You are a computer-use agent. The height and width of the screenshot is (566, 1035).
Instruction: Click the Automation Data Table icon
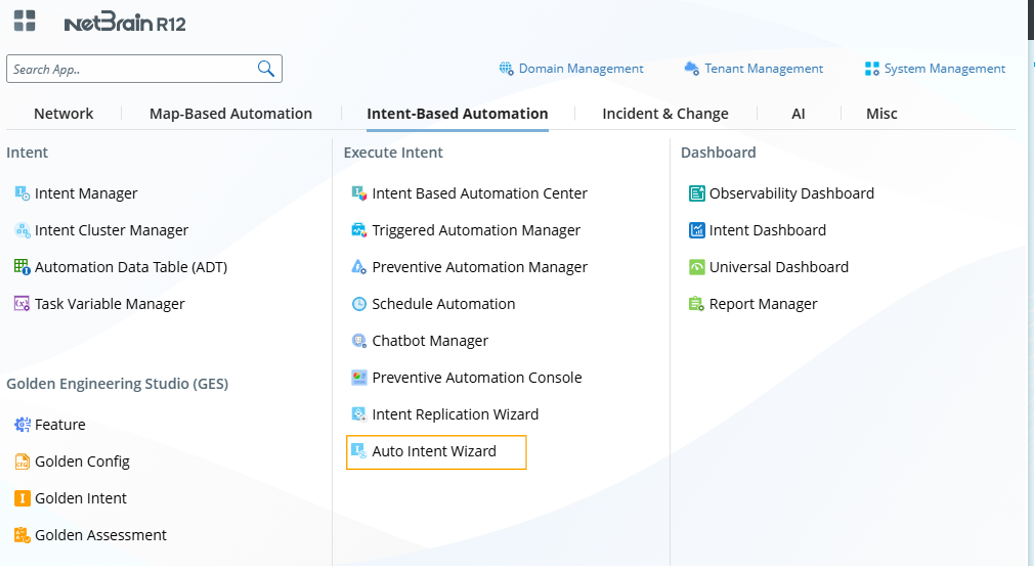[22, 267]
